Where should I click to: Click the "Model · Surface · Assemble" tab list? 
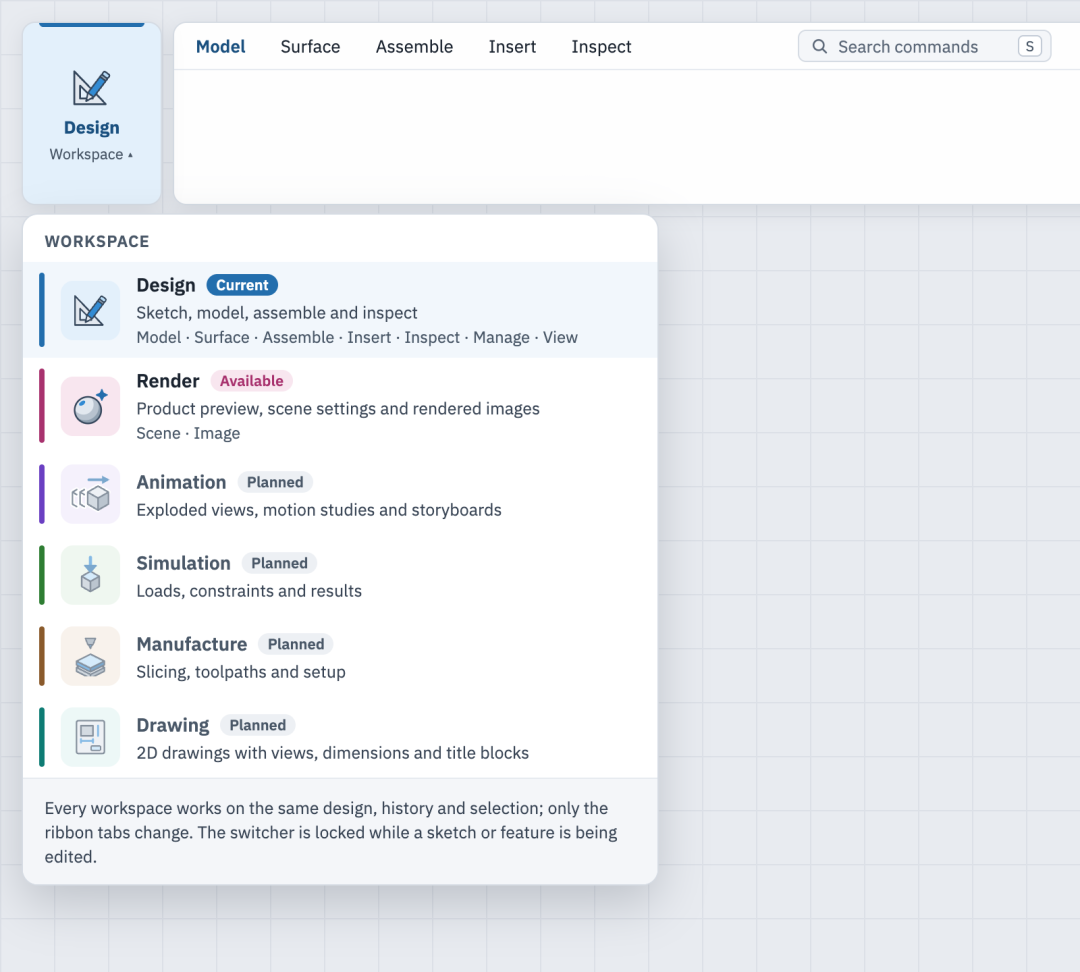point(357,338)
